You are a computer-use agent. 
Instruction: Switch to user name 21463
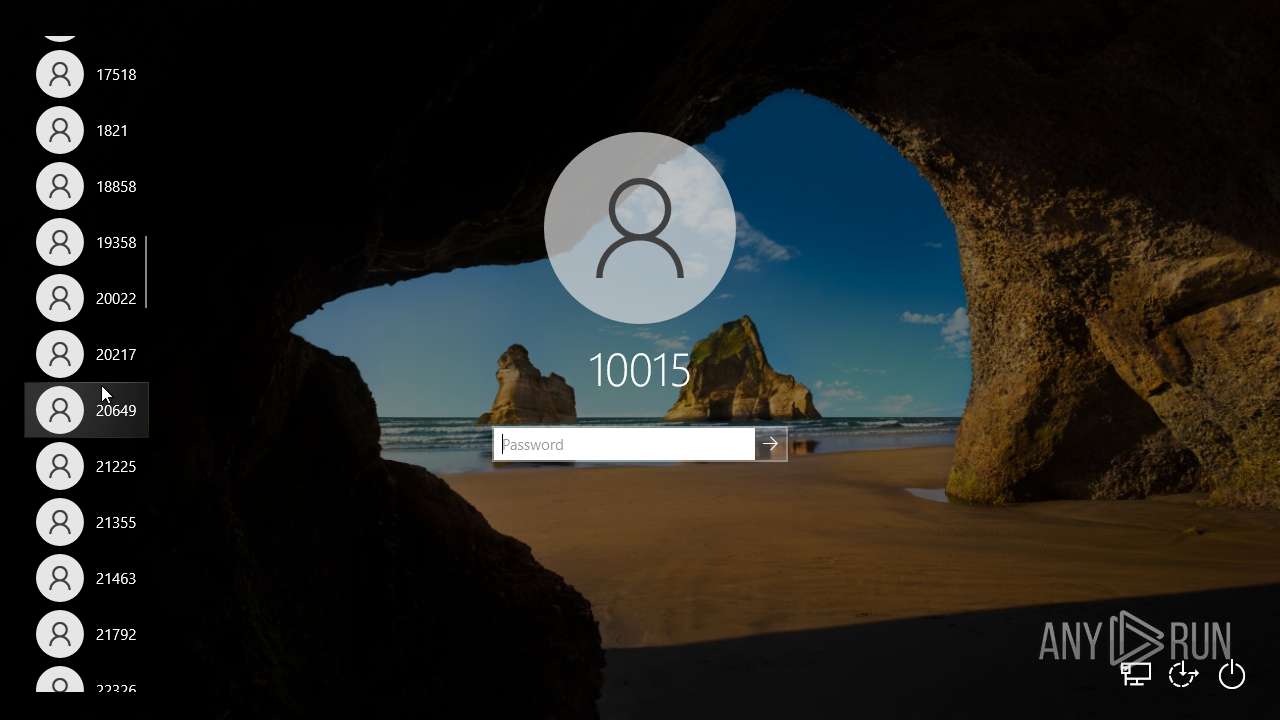[x=116, y=579]
